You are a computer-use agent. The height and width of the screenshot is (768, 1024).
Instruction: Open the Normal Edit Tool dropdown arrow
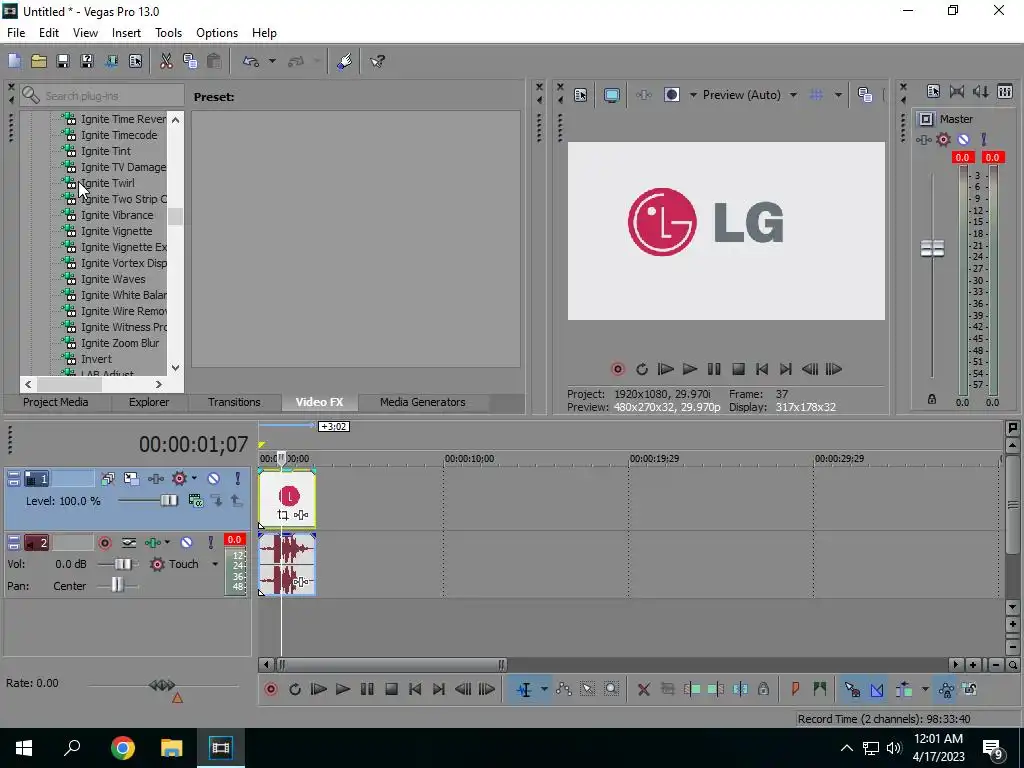[544, 690]
